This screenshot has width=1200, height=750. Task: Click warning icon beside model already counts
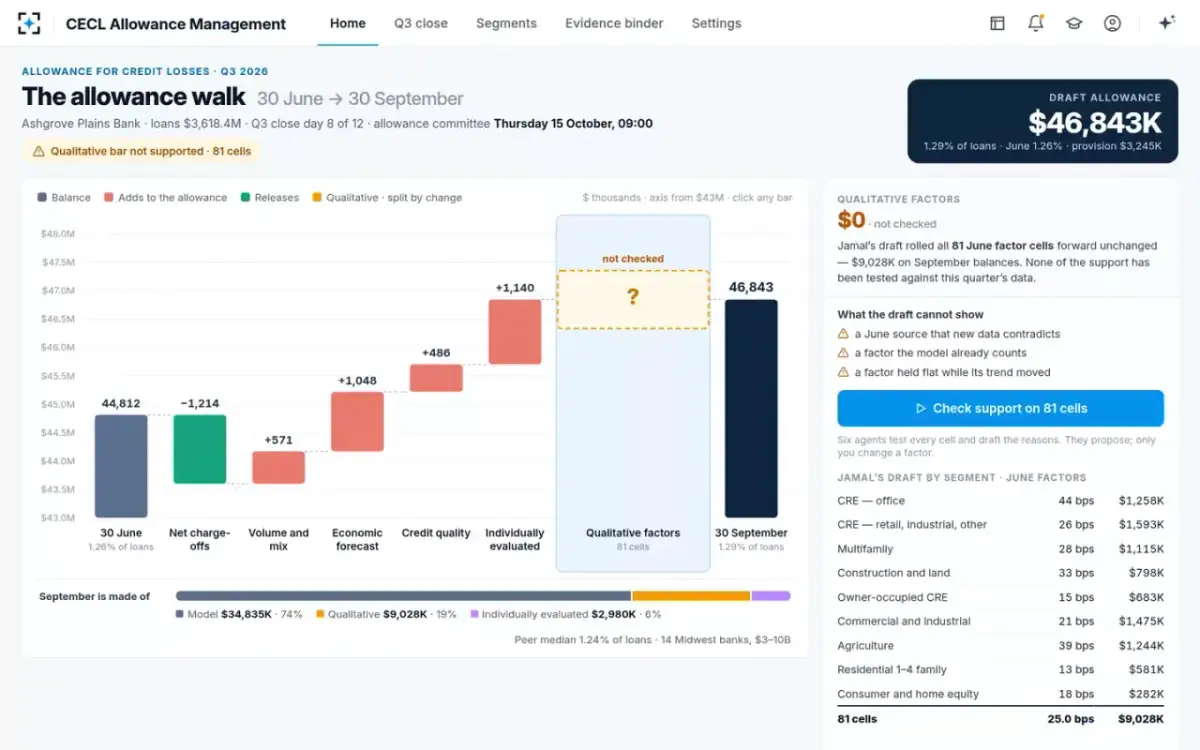(x=844, y=353)
